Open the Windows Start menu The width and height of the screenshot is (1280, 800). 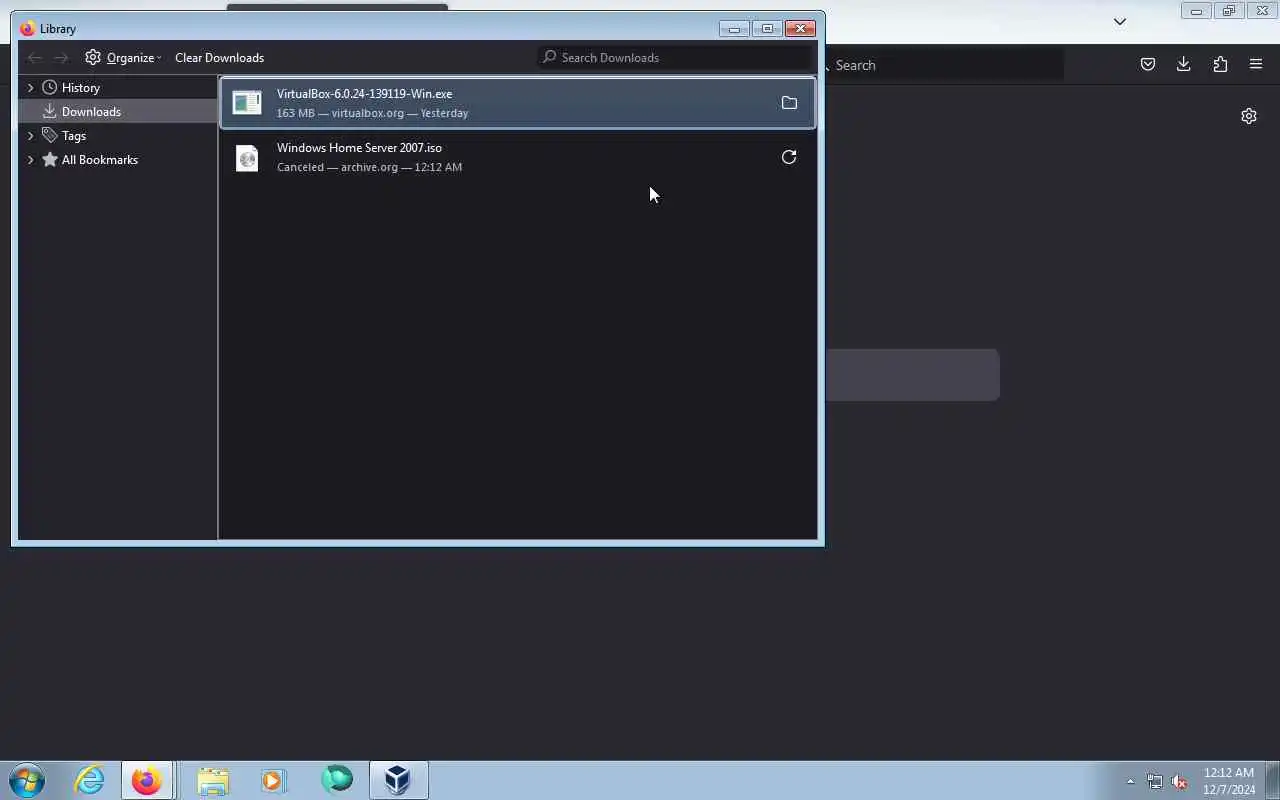27,780
